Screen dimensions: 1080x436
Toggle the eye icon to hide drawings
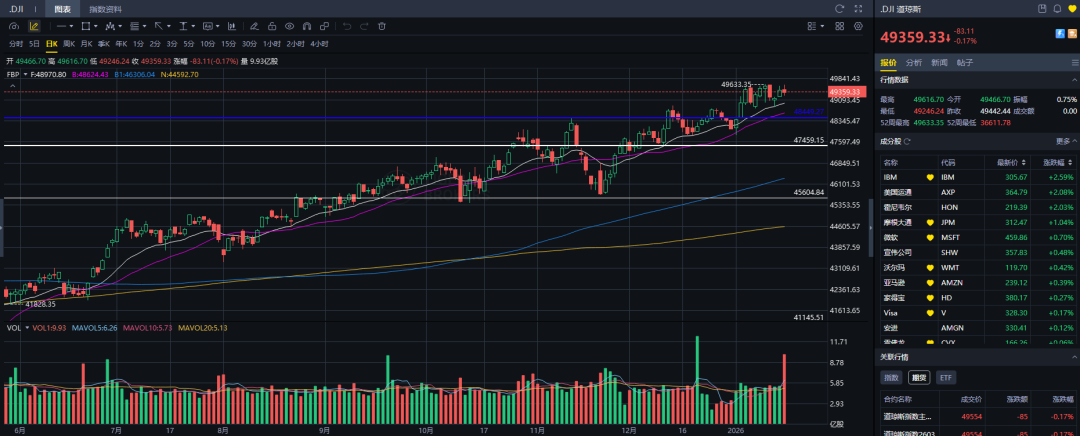[290, 26]
